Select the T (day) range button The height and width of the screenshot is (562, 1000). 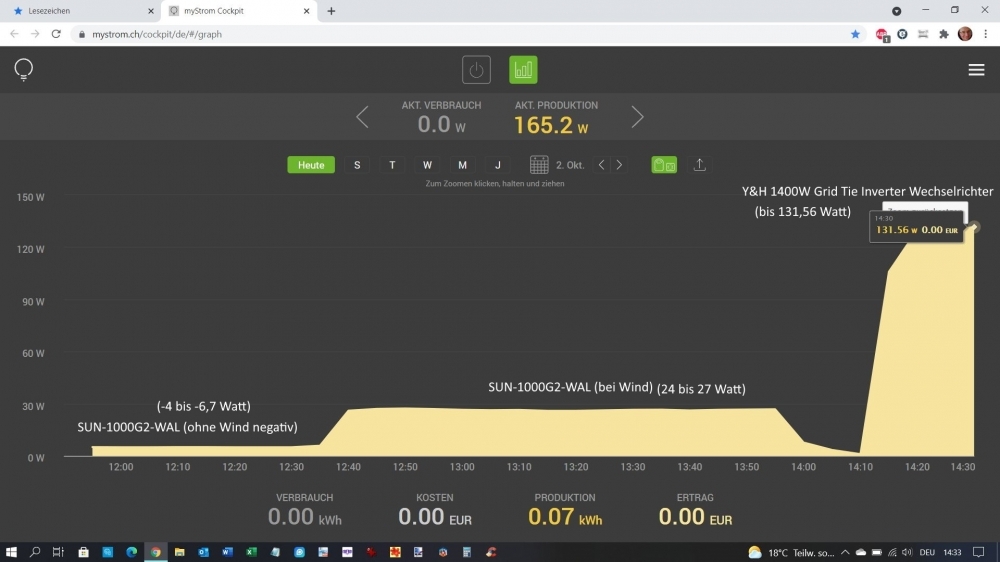[392, 165]
